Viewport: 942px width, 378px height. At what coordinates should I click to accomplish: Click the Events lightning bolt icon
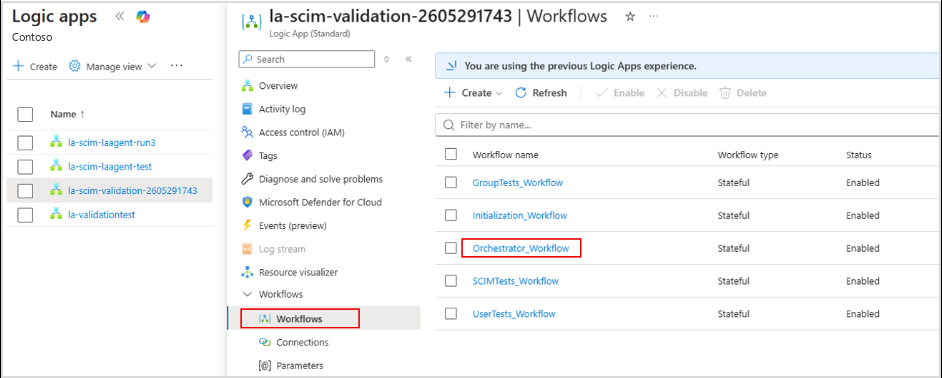click(x=247, y=226)
